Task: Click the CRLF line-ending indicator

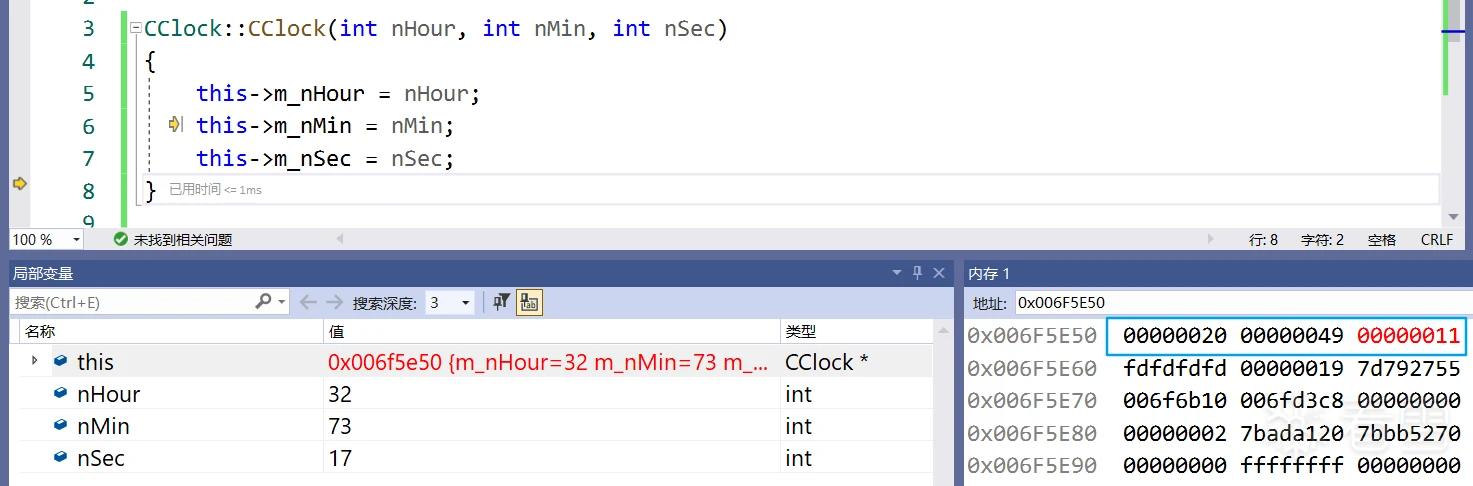Action: 1437,240
